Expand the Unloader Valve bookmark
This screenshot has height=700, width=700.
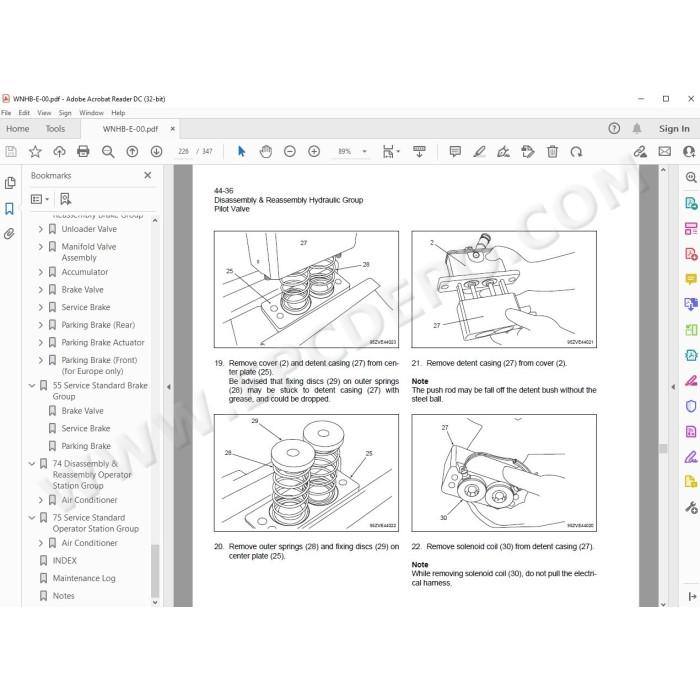[x=41, y=229]
